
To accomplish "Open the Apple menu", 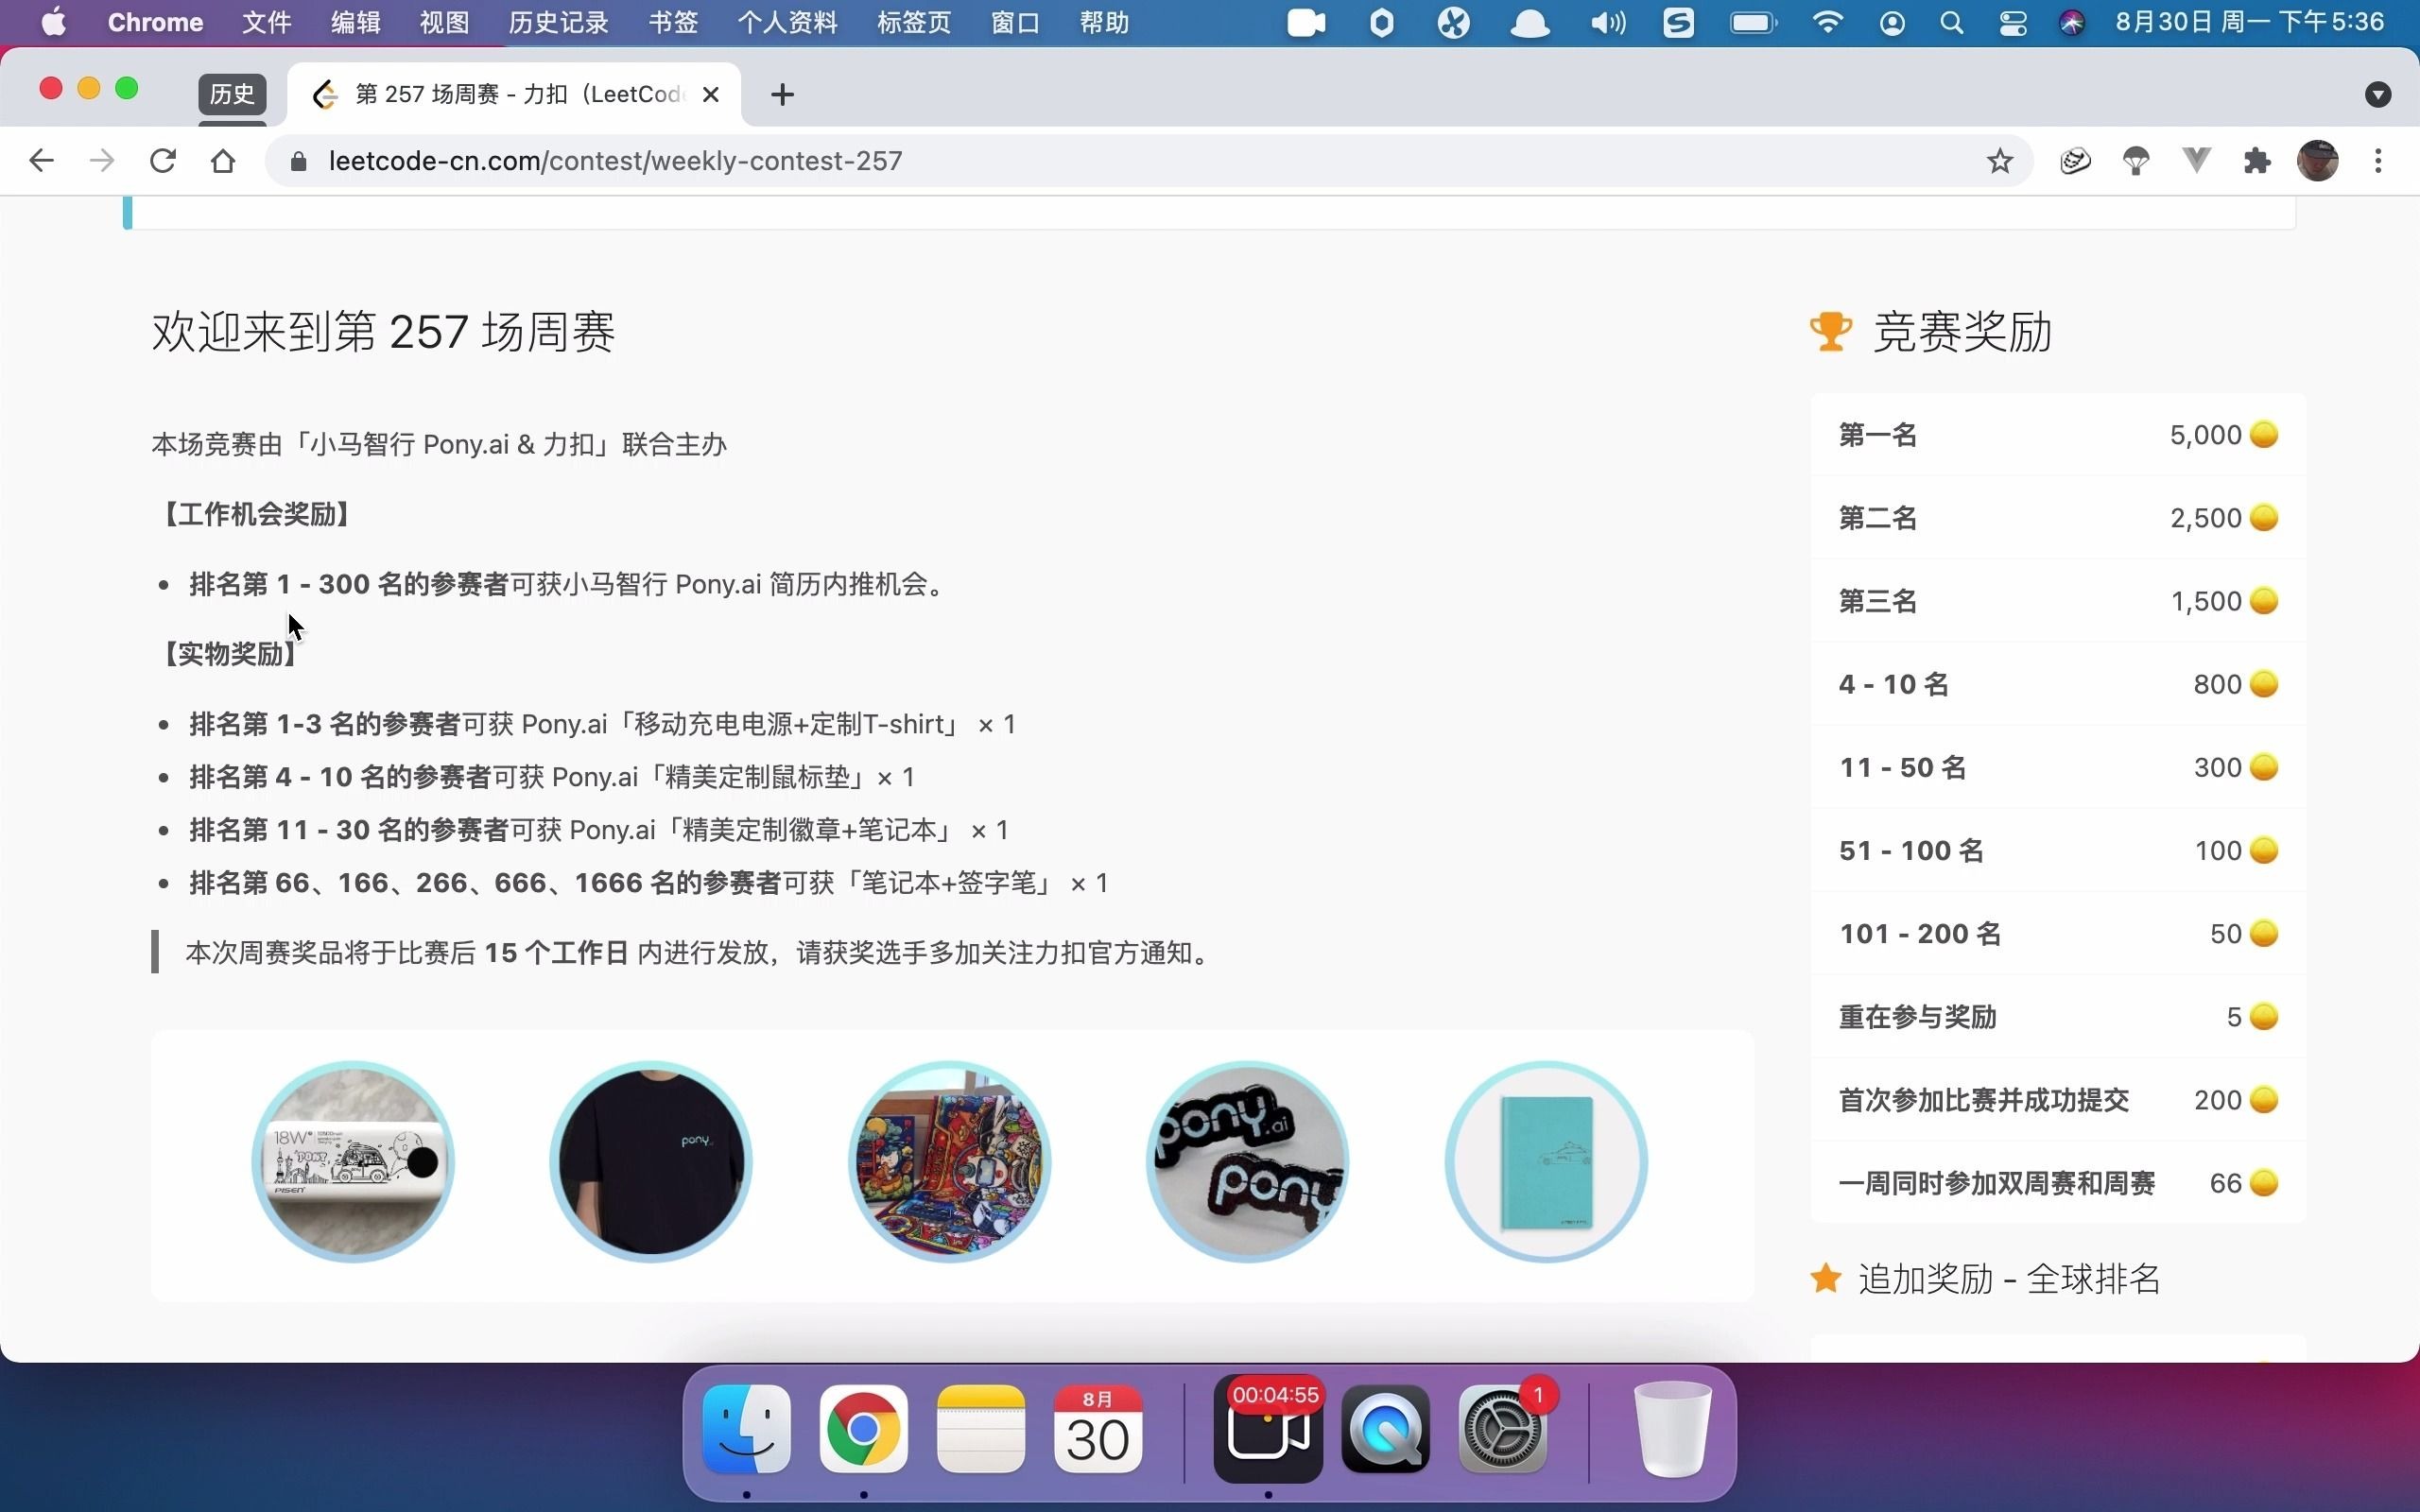I will pyautogui.click(x=54, y=22).
